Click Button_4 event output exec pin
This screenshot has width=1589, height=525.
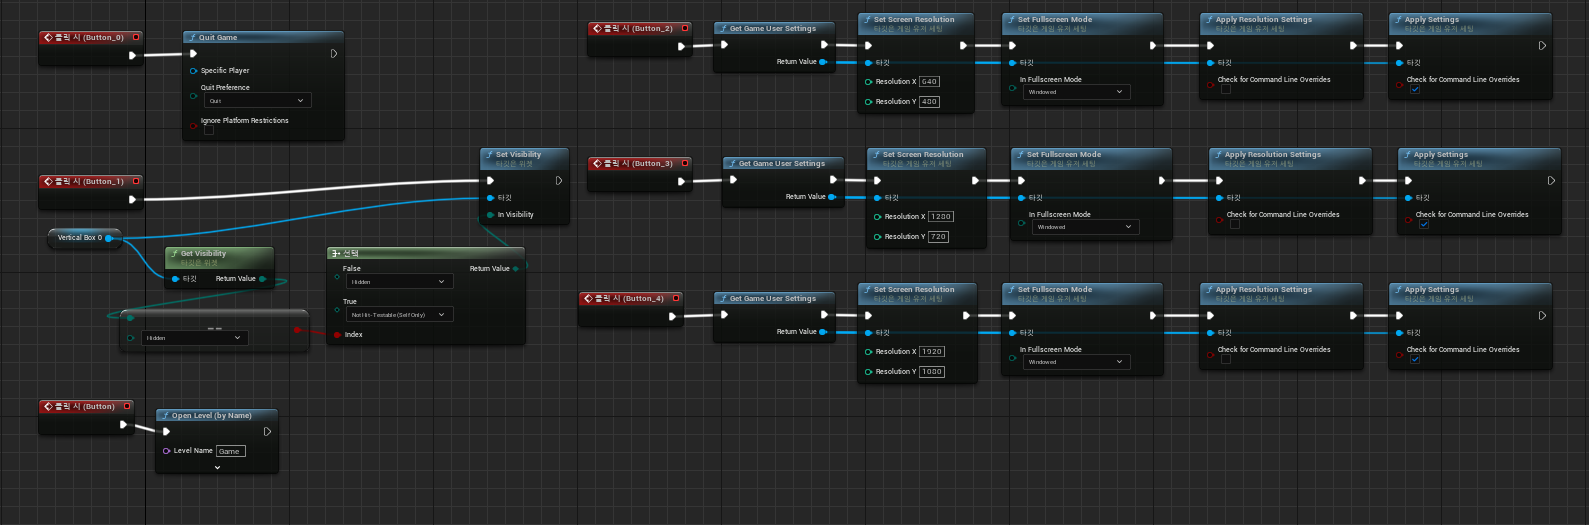point(673,316)
